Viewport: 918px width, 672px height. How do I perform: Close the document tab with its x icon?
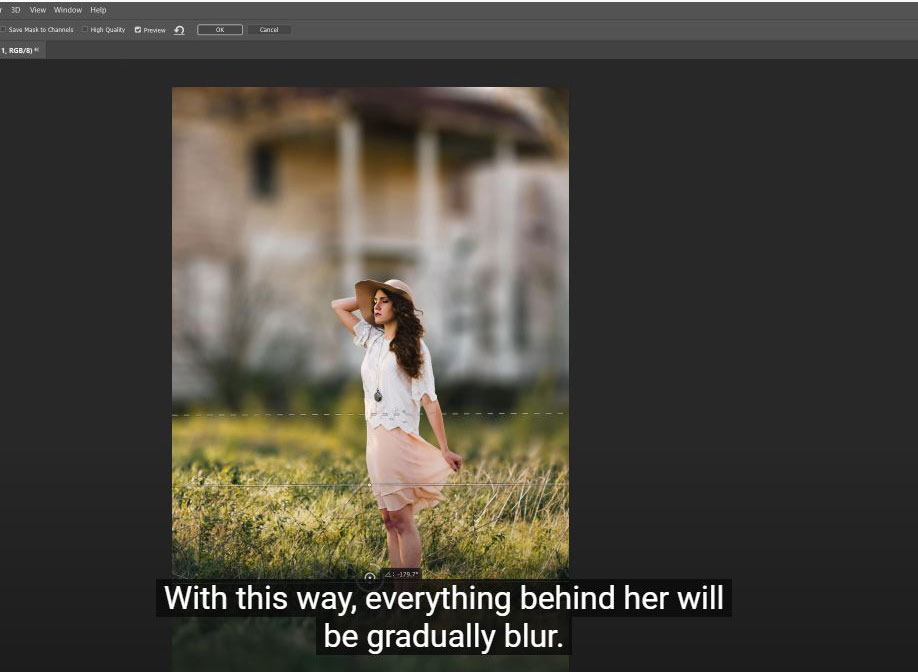[x=37, y=49]
